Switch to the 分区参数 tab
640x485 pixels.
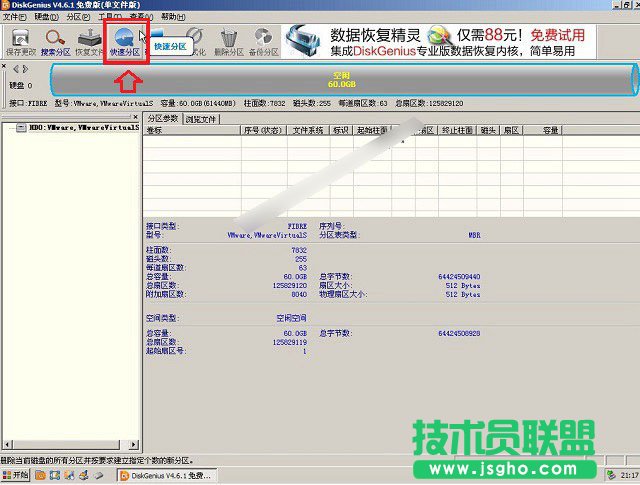point(163,118)
